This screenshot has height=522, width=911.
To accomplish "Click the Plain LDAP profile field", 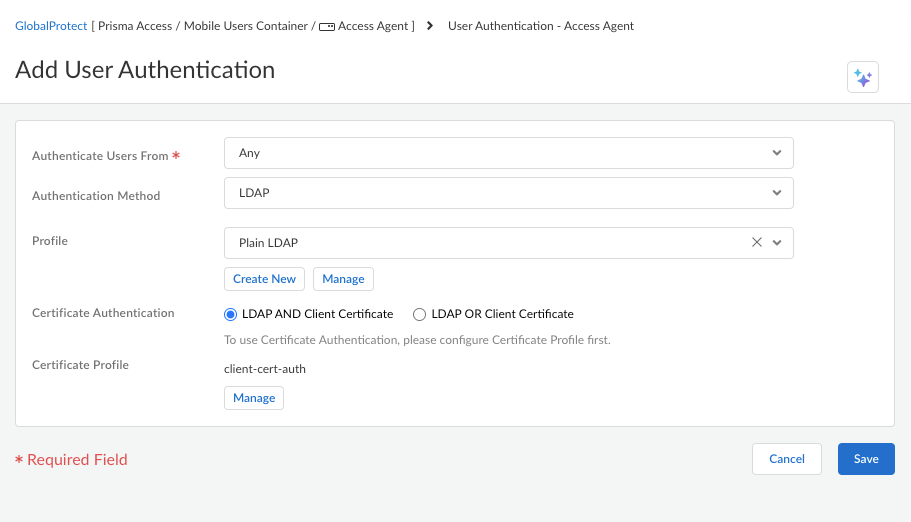I will 480,243.
